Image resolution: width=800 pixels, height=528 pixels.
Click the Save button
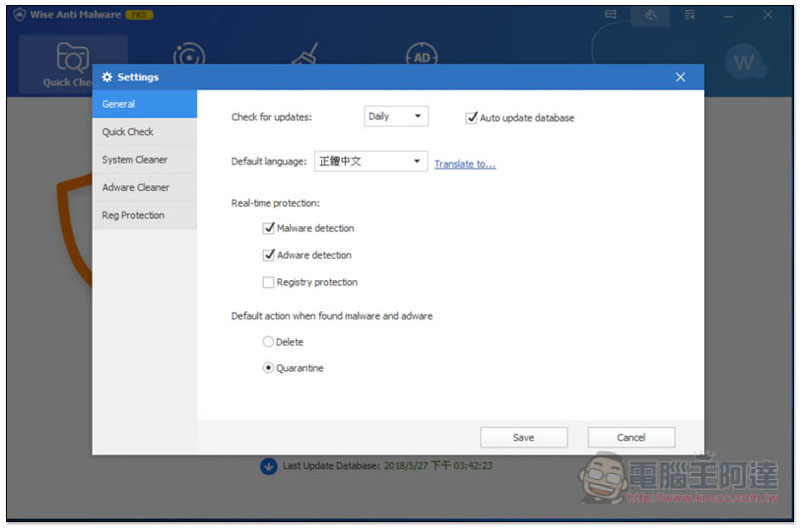pyautogui.click(x=523, y=438)
